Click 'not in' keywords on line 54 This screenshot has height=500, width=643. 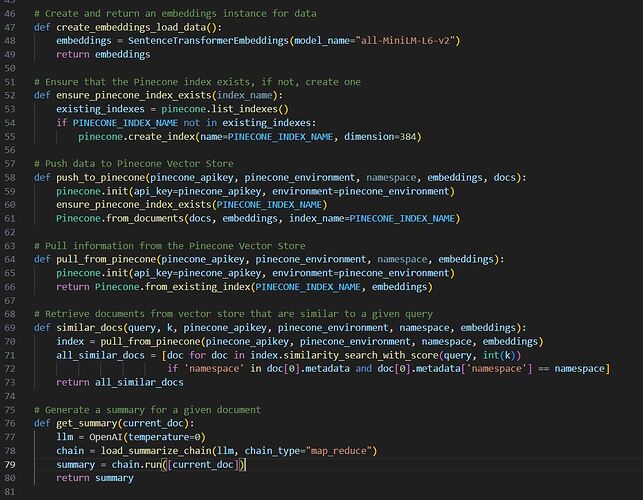[200, 123]
